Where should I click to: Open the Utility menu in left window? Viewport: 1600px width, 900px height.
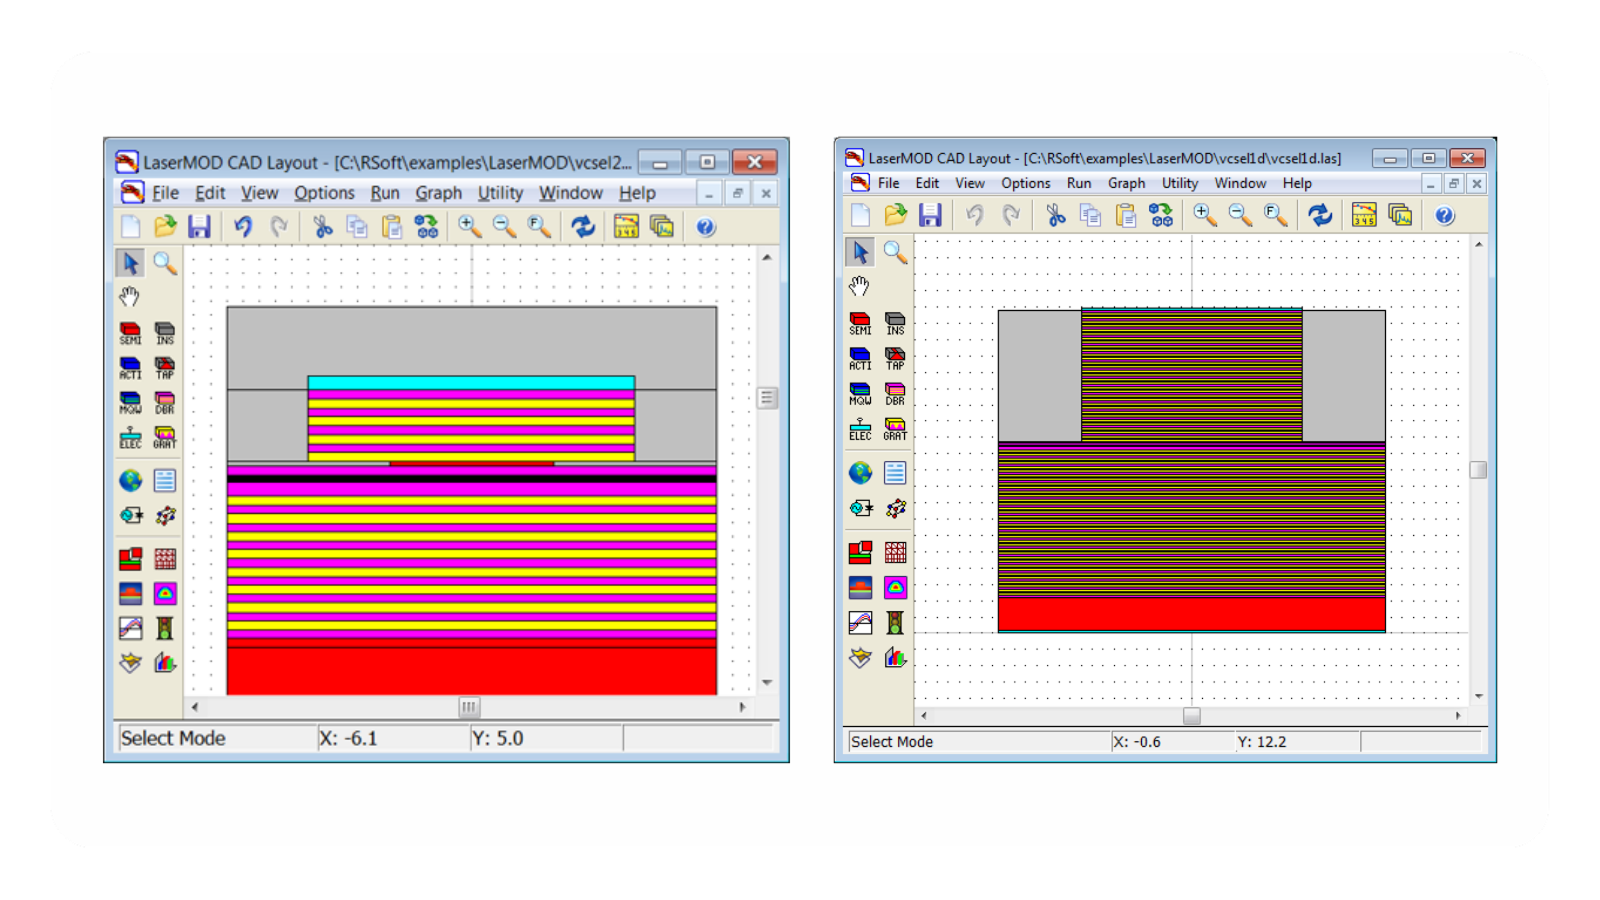[500, 193]
